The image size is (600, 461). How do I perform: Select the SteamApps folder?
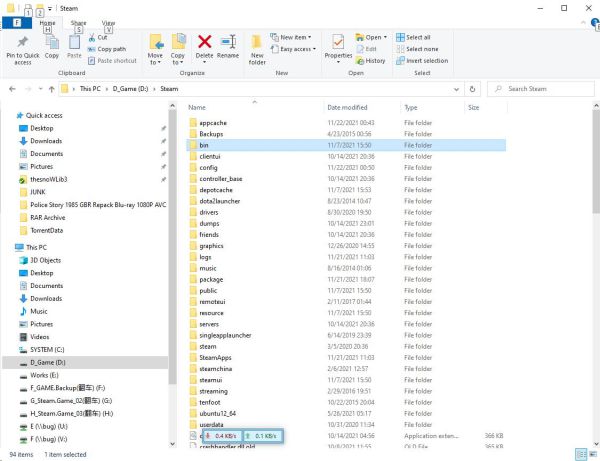pos(215,357)
